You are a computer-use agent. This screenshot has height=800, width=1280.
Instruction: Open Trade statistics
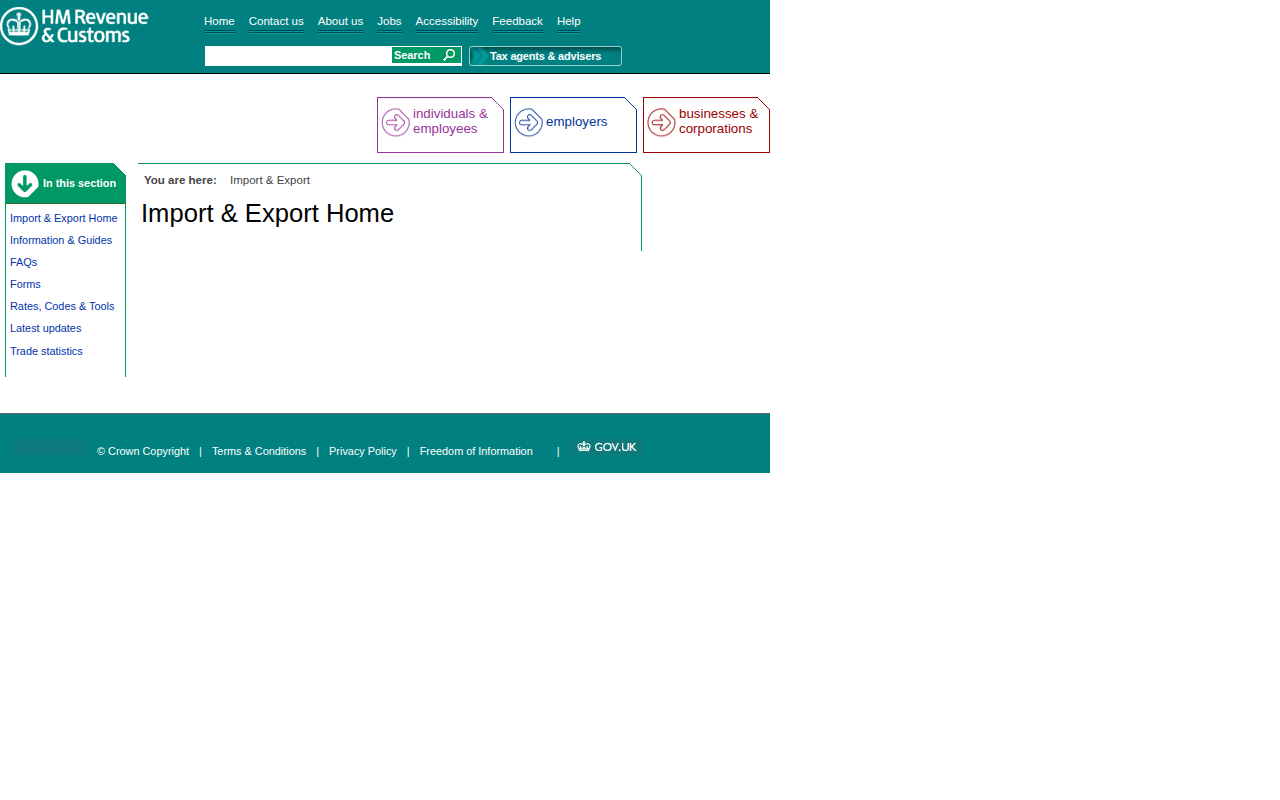pos(46,351)
